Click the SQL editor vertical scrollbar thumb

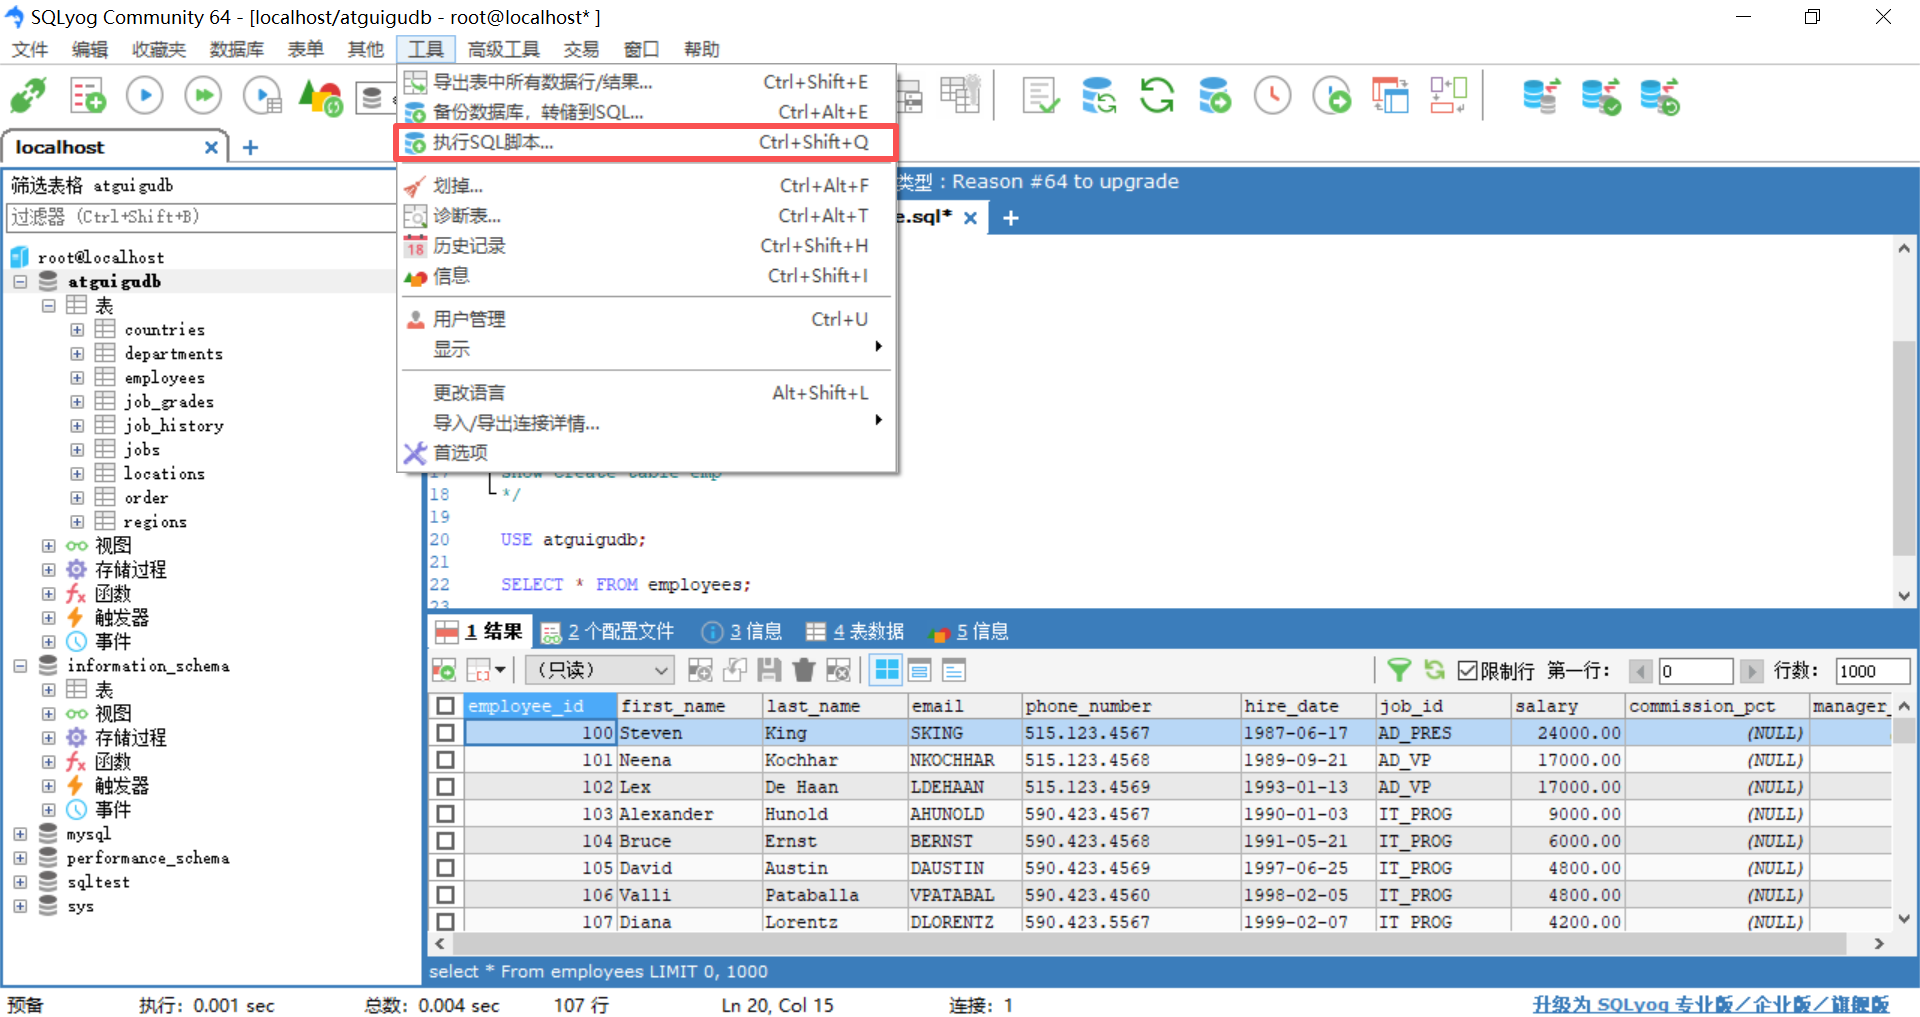pos(1904,448)
